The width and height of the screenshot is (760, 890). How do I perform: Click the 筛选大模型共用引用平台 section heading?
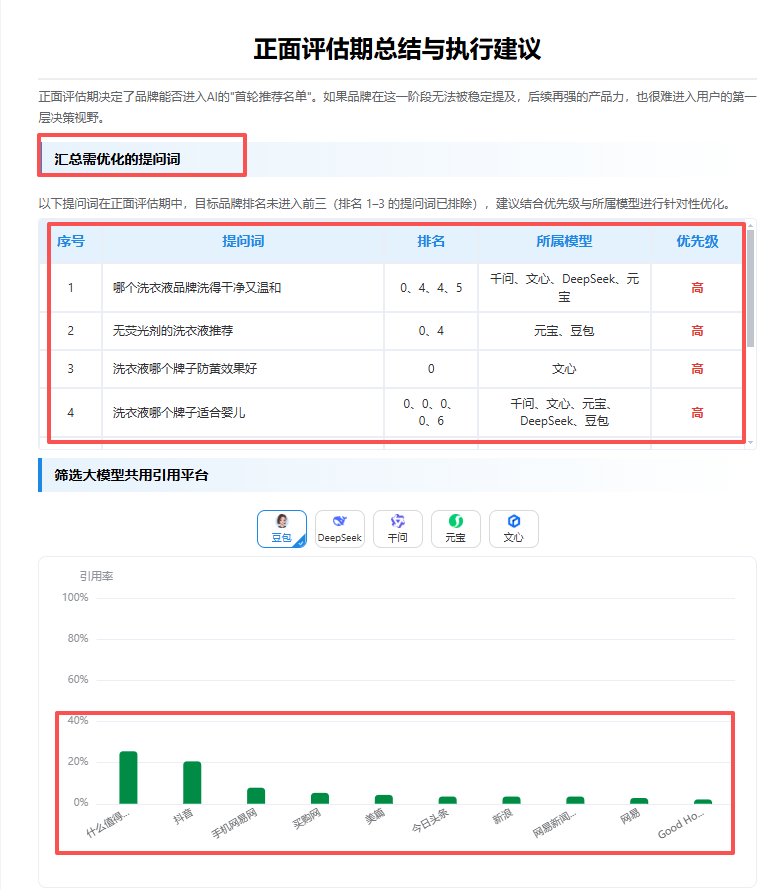(131, 475)
